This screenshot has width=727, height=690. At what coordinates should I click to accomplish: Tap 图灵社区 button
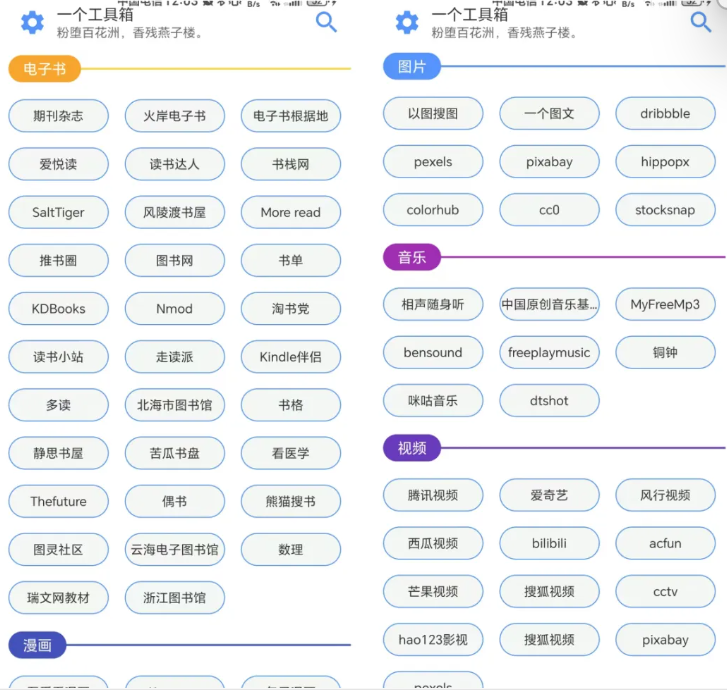(x=58, y=549)
